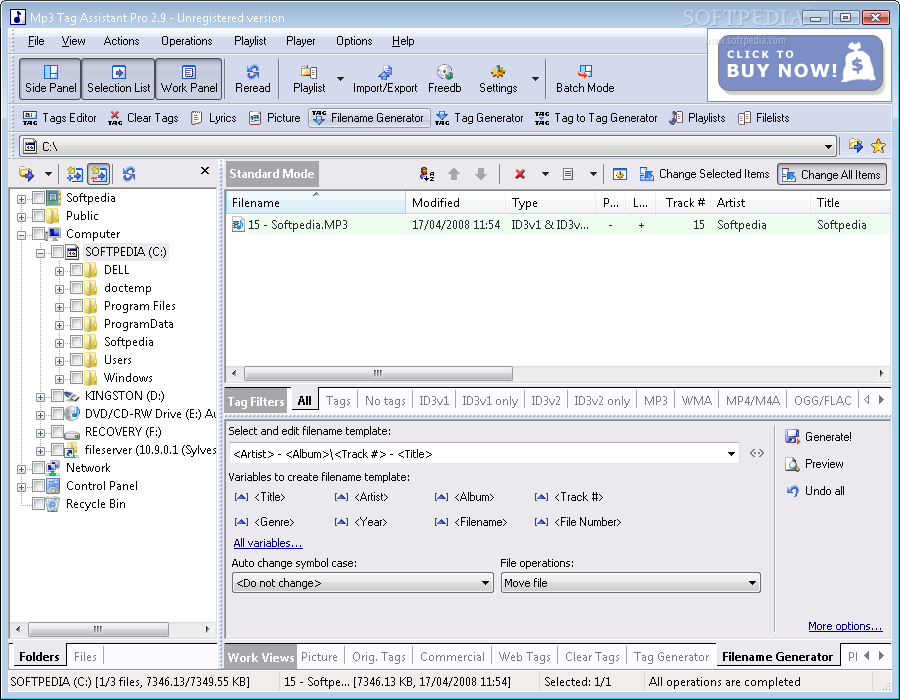The image size is (900, 700).
Task: Click the BUY NOW banner
Action: pos(800,65)
